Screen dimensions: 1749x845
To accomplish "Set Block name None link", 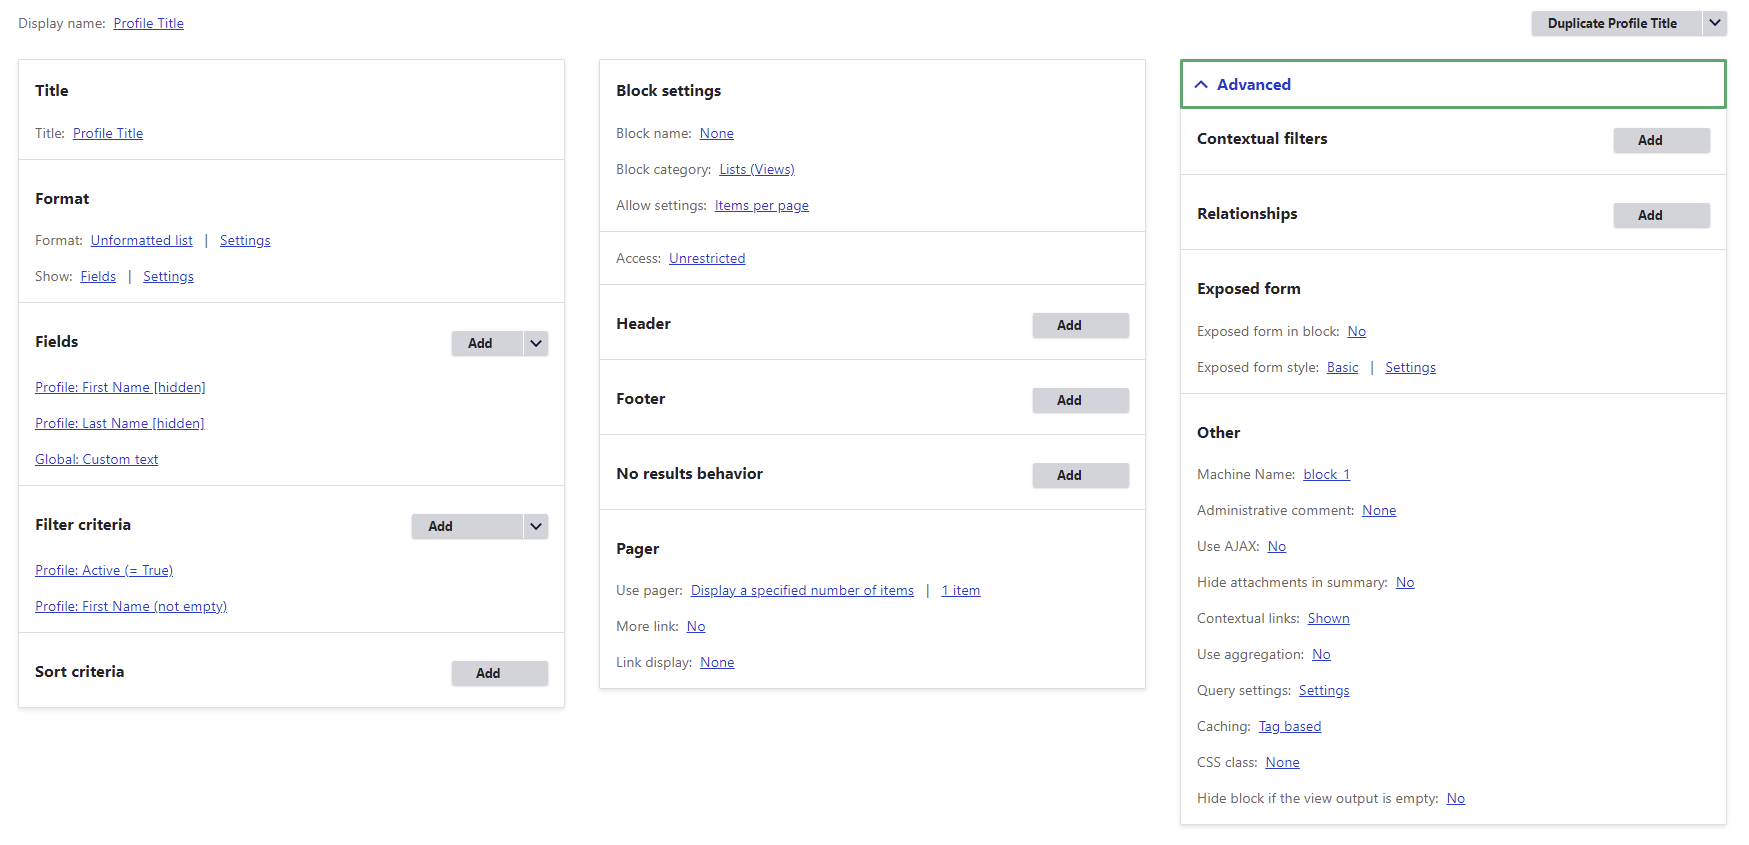I will tap(717, 133).
